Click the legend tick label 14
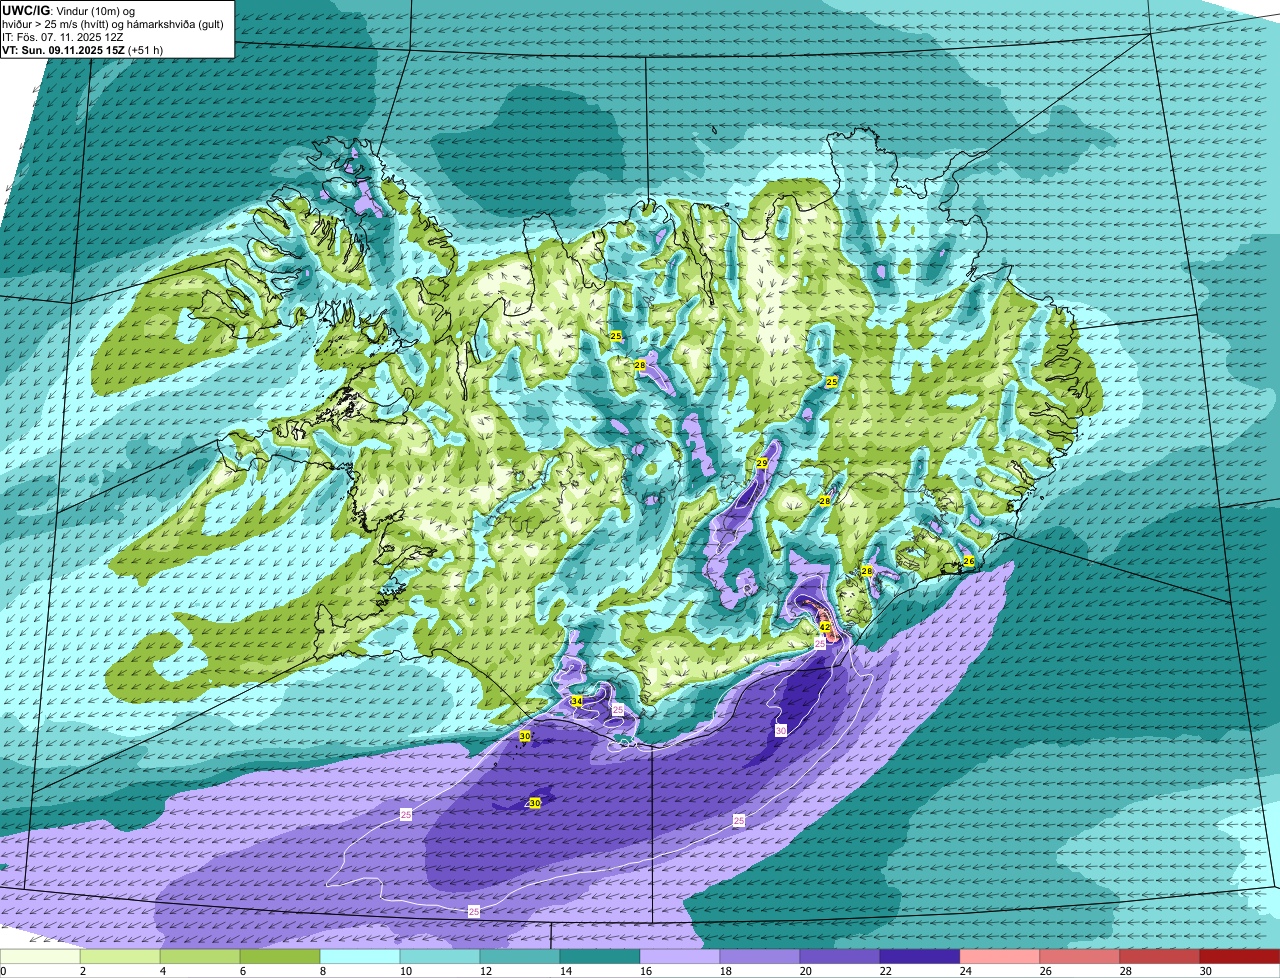This screenshot has width=1280, height=978. 564,971
